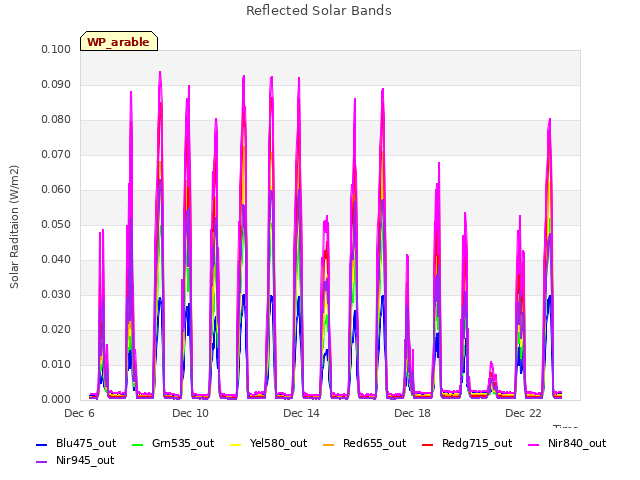The width and height of the screenshot is (640, 480).
Task: Click the 0.010 y-axis tick label
Action: pyautogui.click(x=56, y=364)
